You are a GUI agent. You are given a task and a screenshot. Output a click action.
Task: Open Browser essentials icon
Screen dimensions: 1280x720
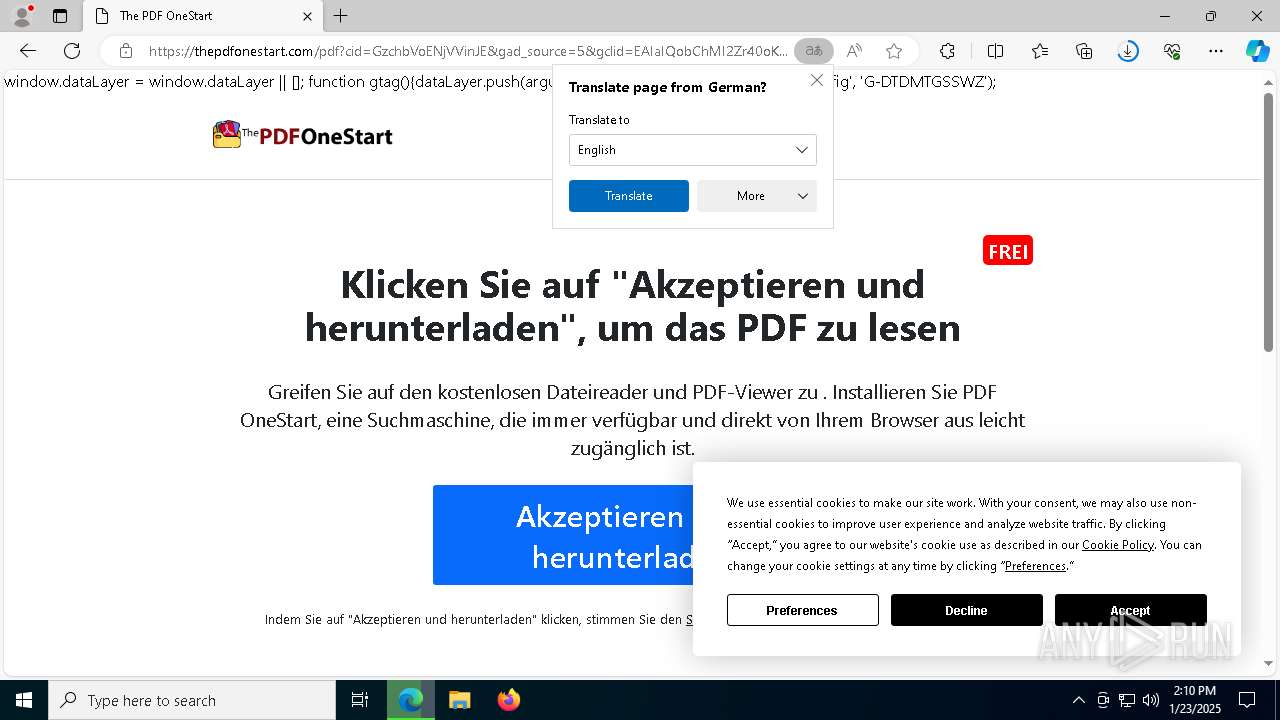[x=1172, y=51]
